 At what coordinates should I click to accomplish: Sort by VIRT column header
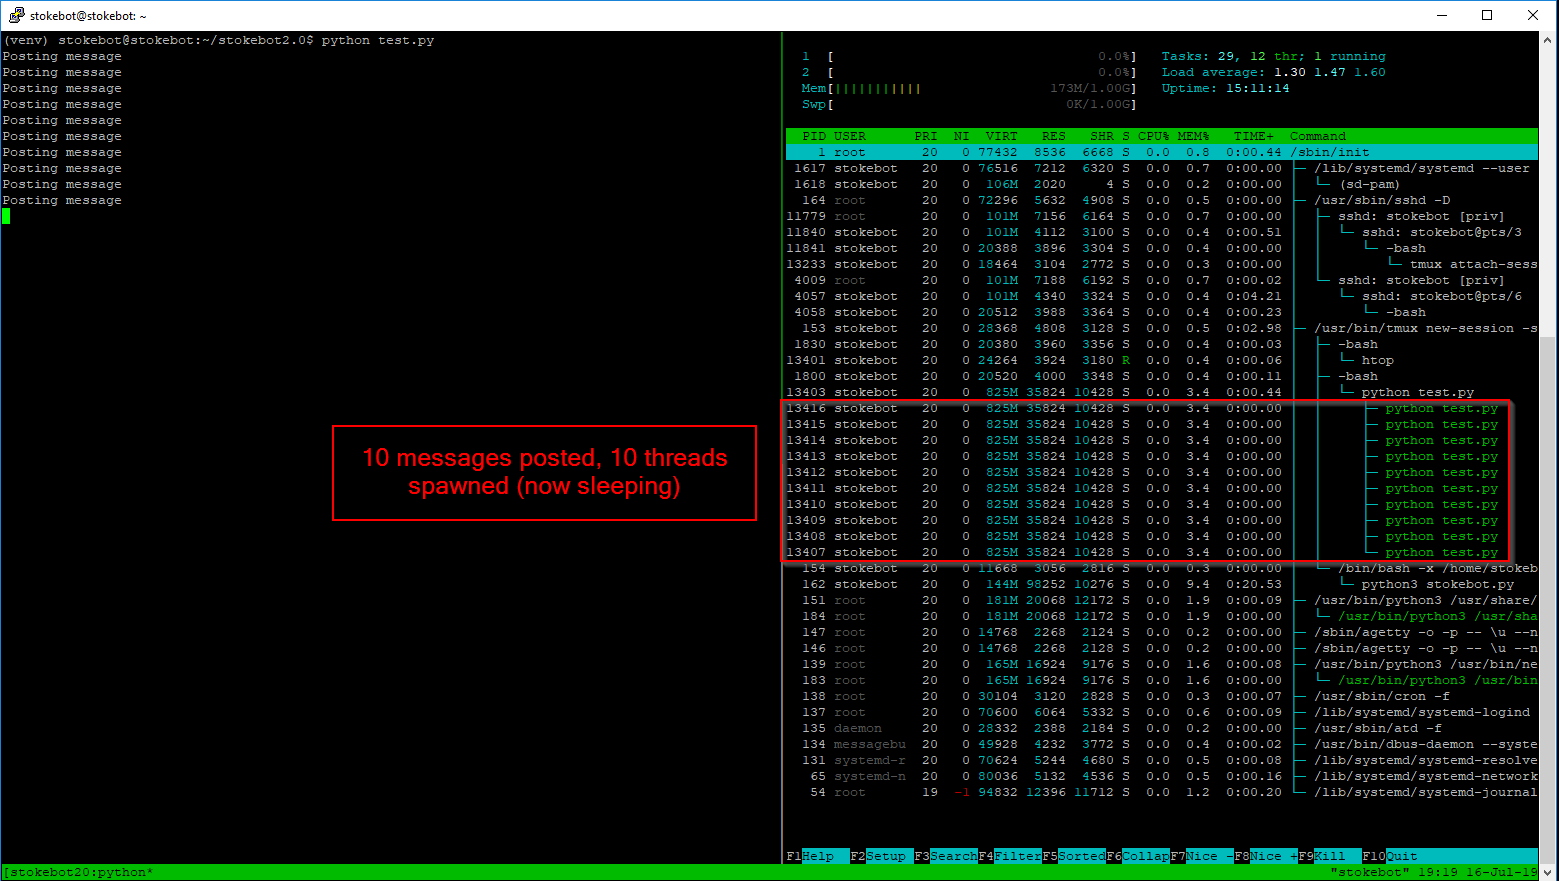(1001, 136)
